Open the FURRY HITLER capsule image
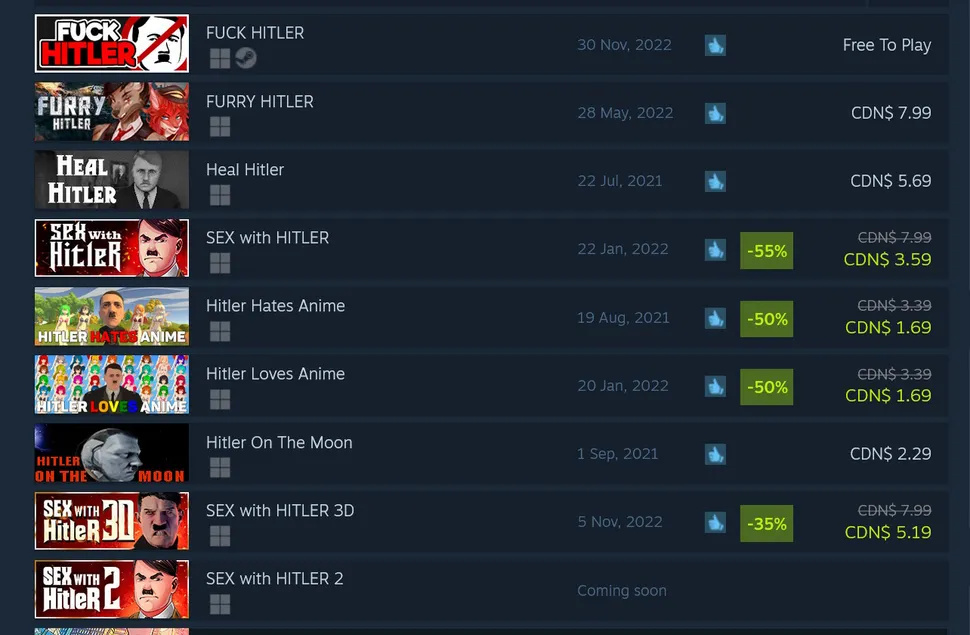Screen dimensions: 970x635 [112, 112]
